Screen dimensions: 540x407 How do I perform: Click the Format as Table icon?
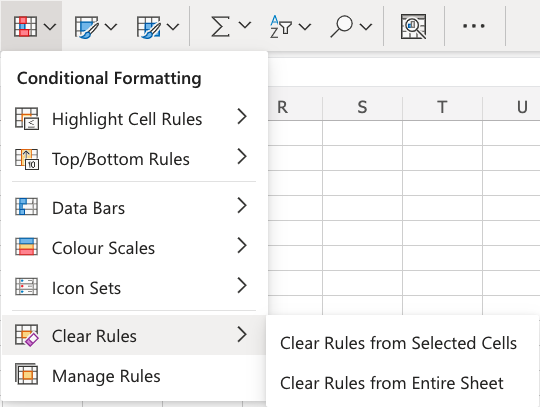(x=86, y=27)
